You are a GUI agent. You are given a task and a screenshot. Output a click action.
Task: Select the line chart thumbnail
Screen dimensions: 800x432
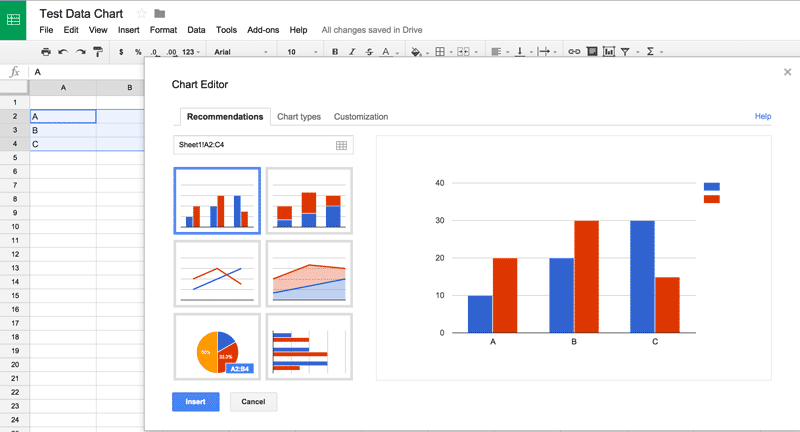click(217, 274)
